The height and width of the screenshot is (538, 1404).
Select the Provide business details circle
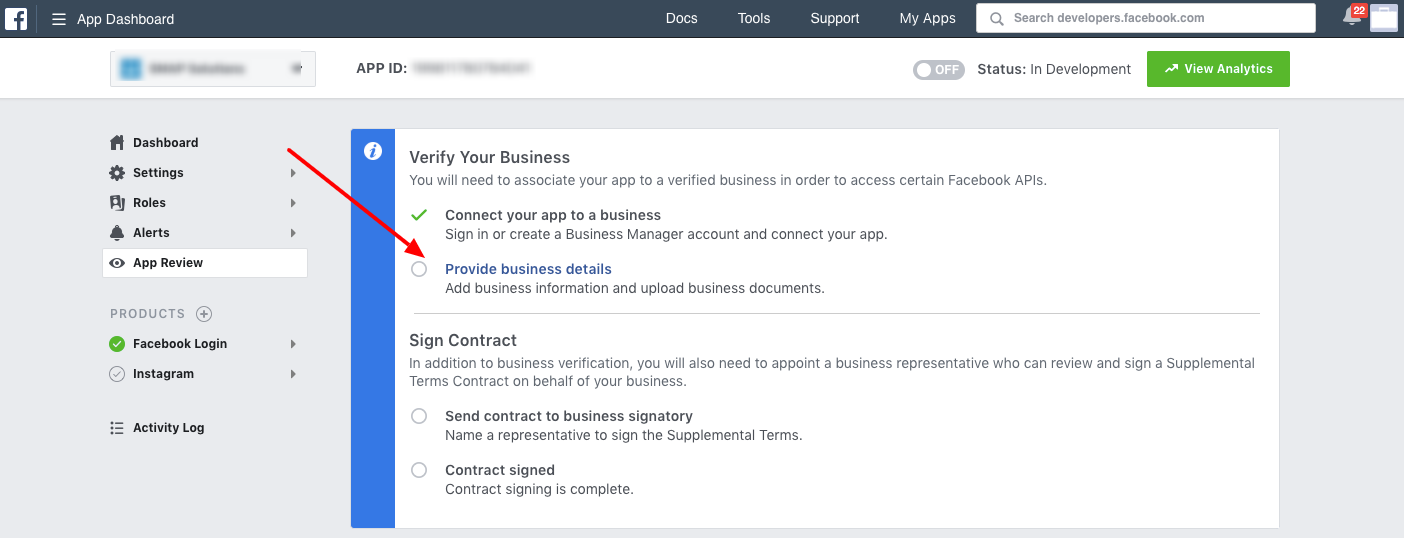(419, 269)
